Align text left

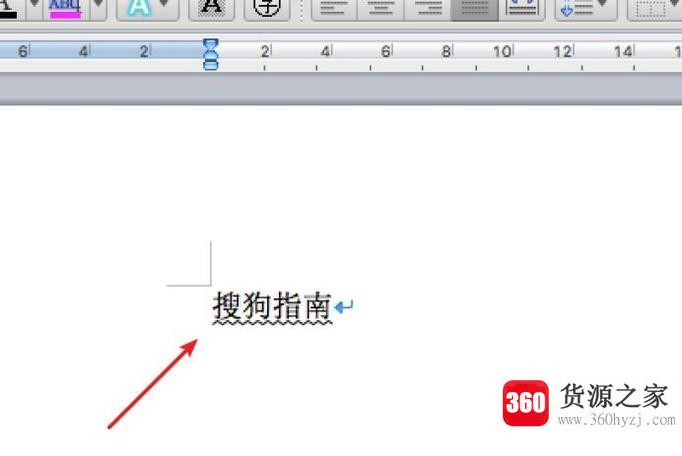334,8
